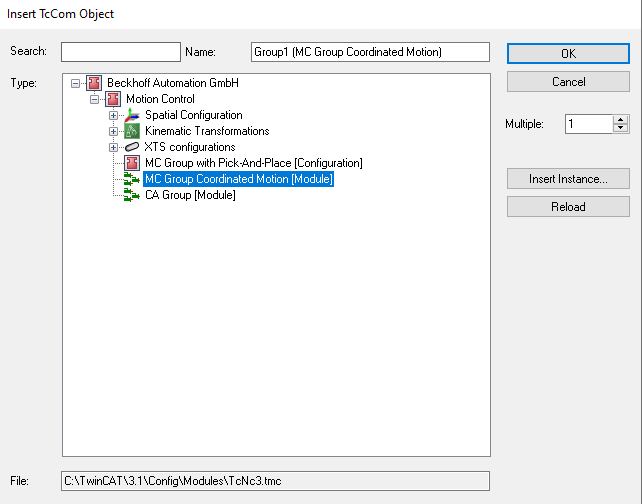
Task: Expand the Kinematic Transformations node
Action: (x=113, y=131)
